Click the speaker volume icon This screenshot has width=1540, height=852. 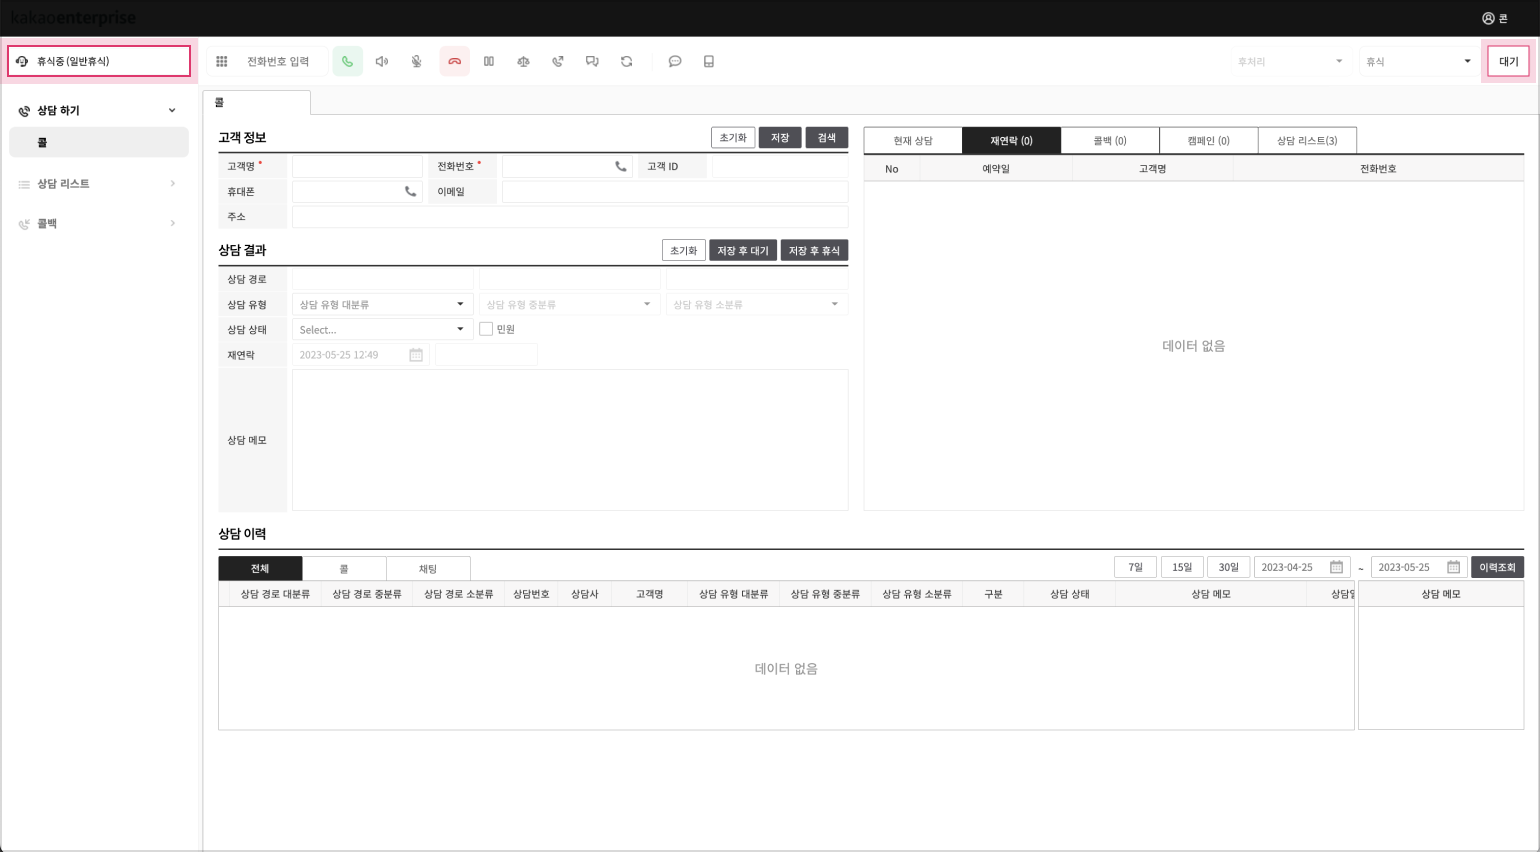tap(382, 61)
